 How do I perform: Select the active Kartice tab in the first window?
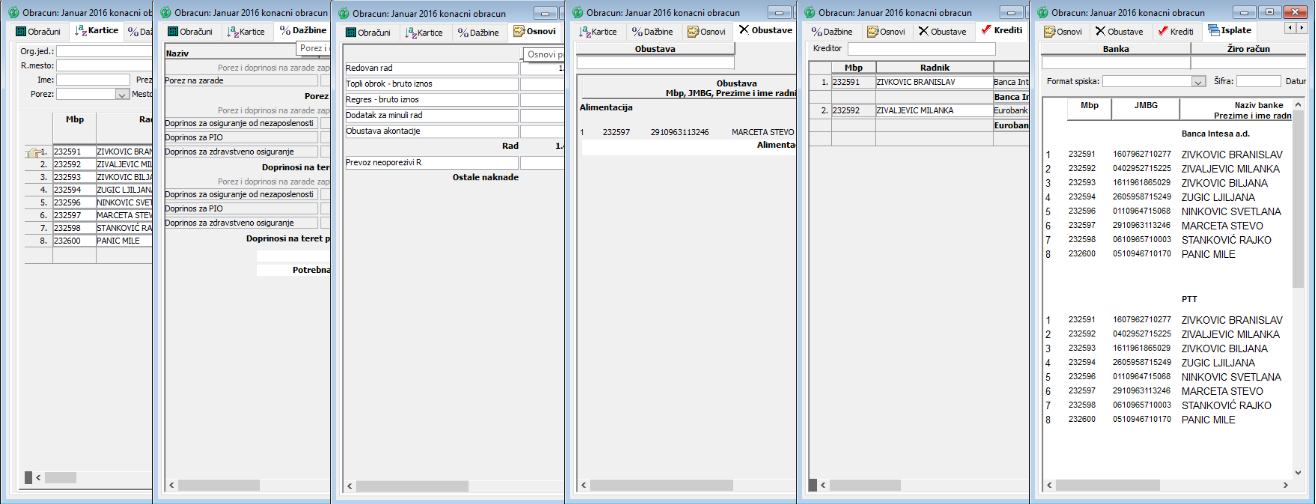[x=95, y=31]
